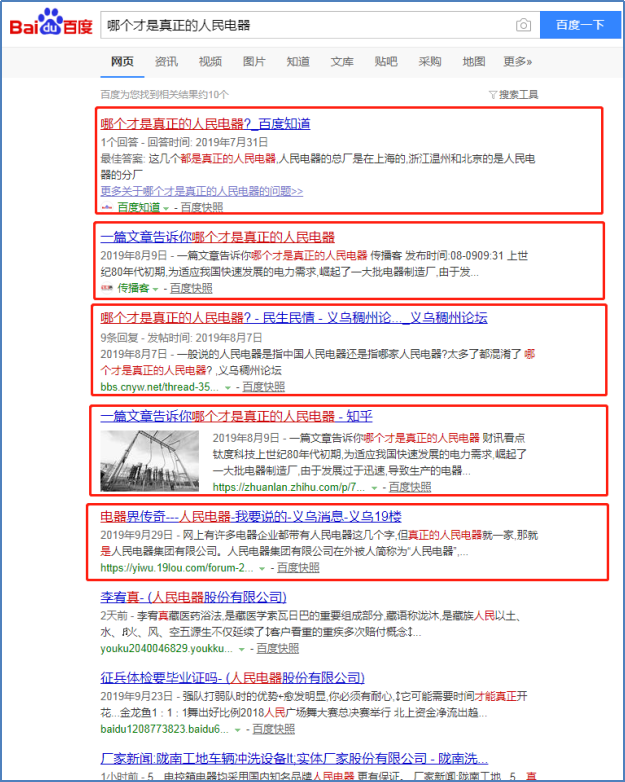Expand dropdown arrow next to youku2040046829

[241, 649]
